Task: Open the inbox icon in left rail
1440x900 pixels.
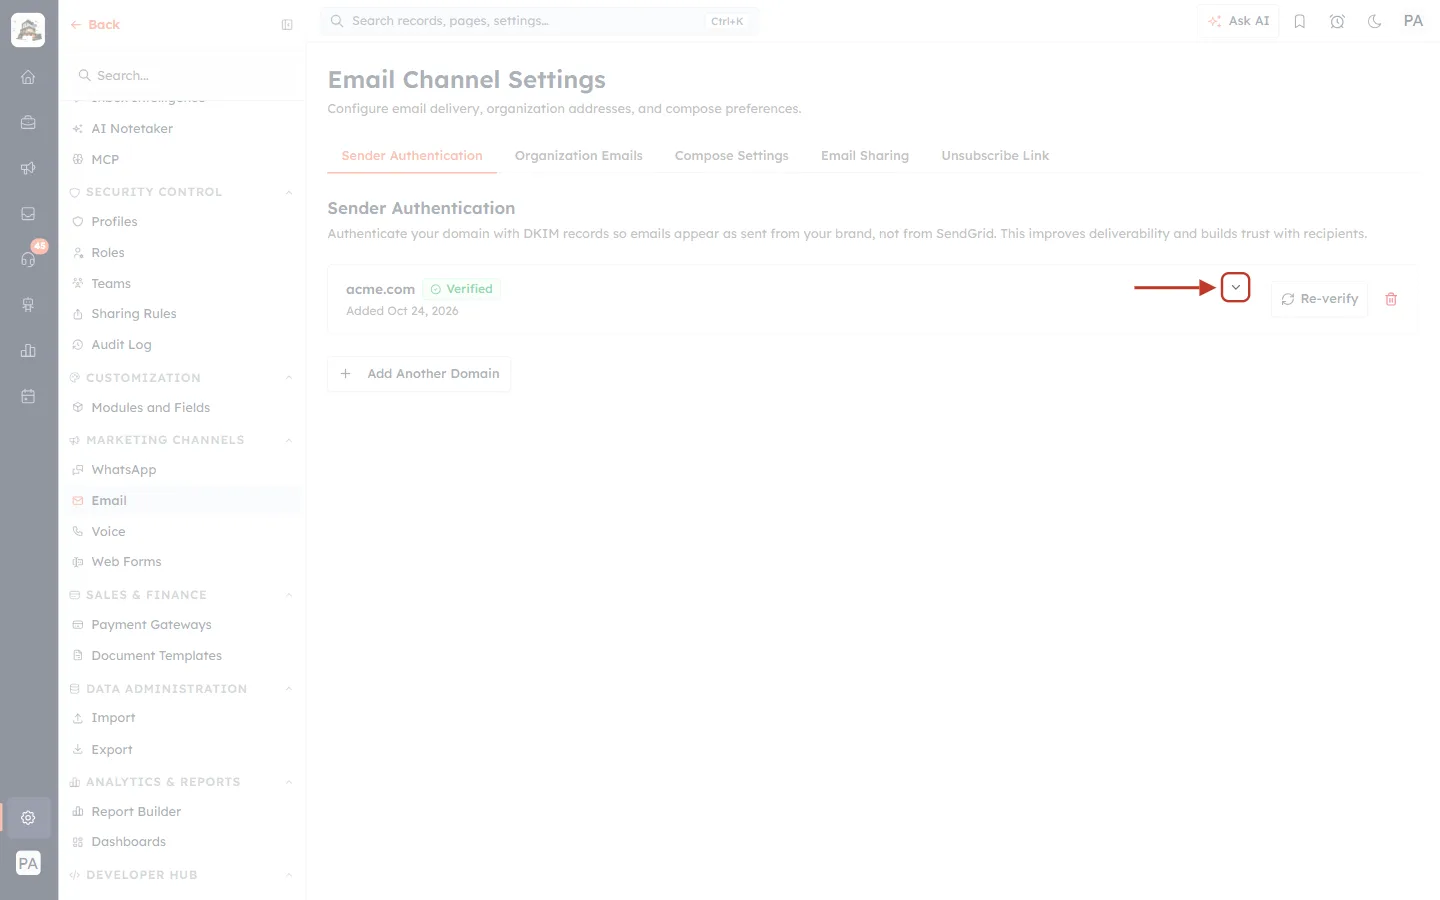Action: point(28,213)
